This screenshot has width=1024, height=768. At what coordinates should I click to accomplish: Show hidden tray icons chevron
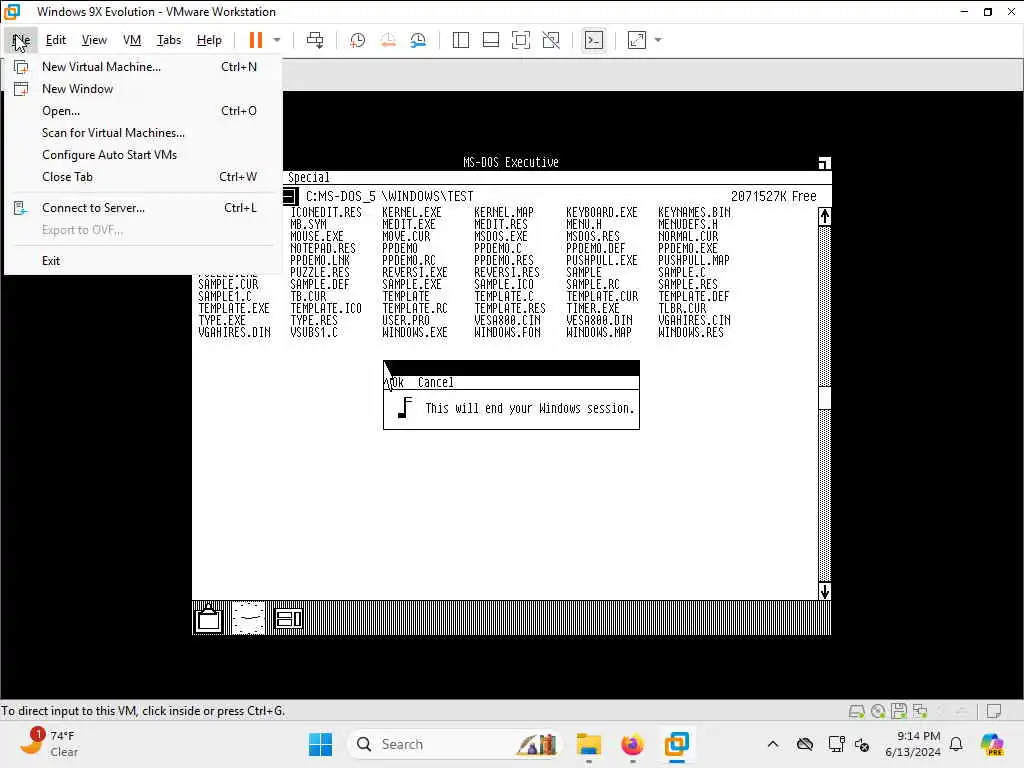[x=773, y=744]
